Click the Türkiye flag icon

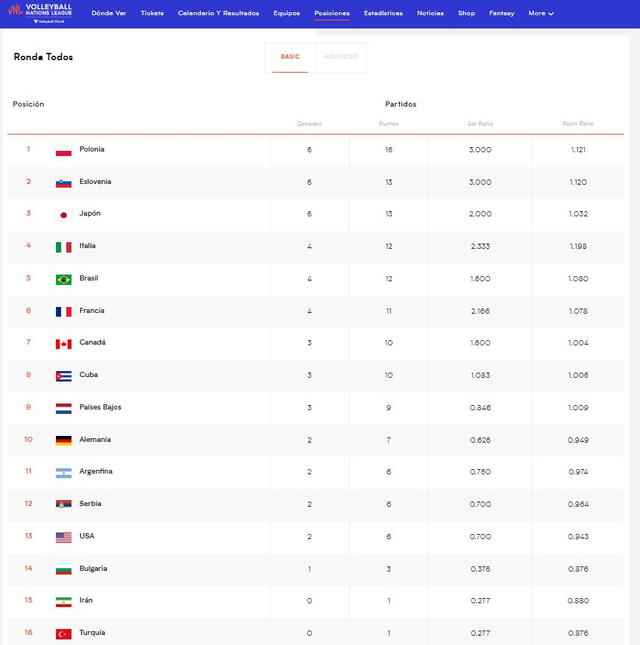click(x=63, y=633)
